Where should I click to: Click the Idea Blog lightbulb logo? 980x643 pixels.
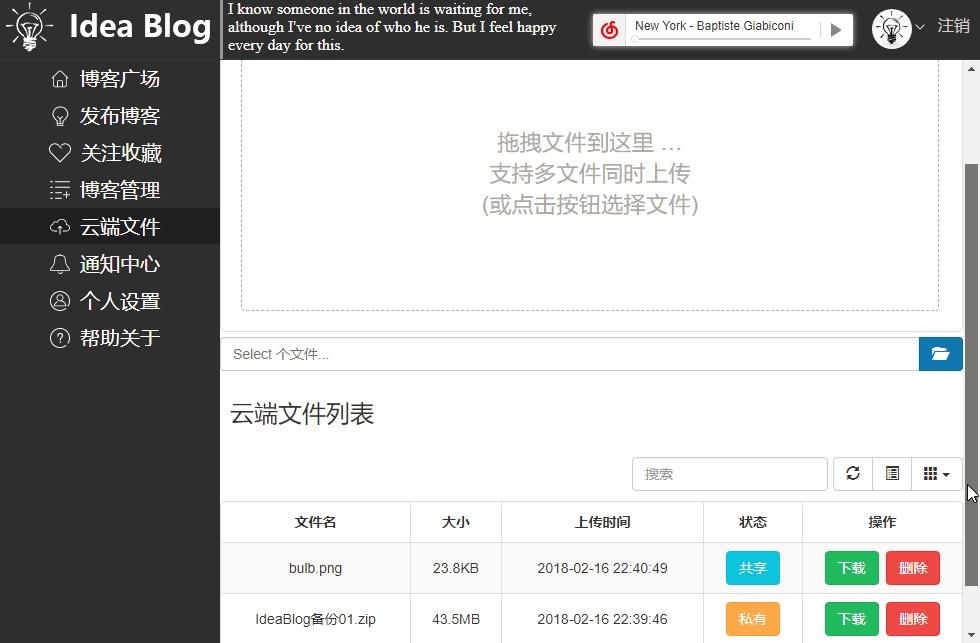[x=29, y=27]
